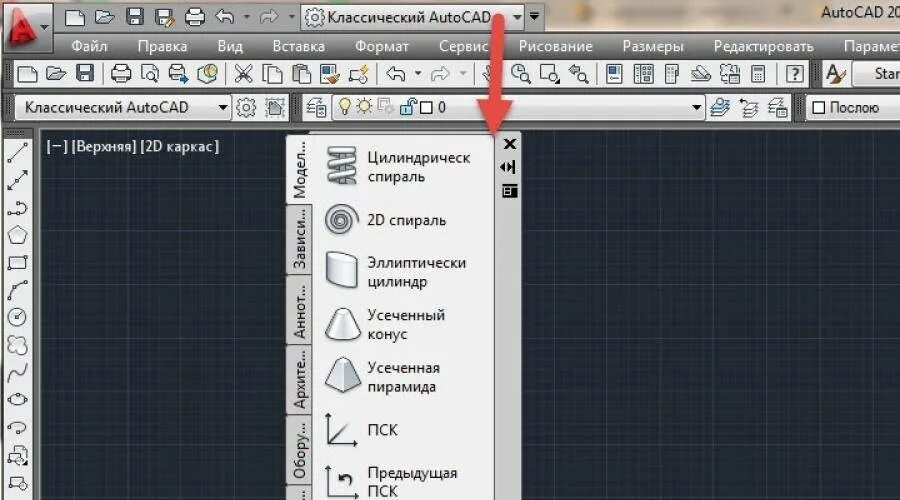Screen dimensions: 900x500
Task: Click the Zoom Previous icon
Action: 578,73
